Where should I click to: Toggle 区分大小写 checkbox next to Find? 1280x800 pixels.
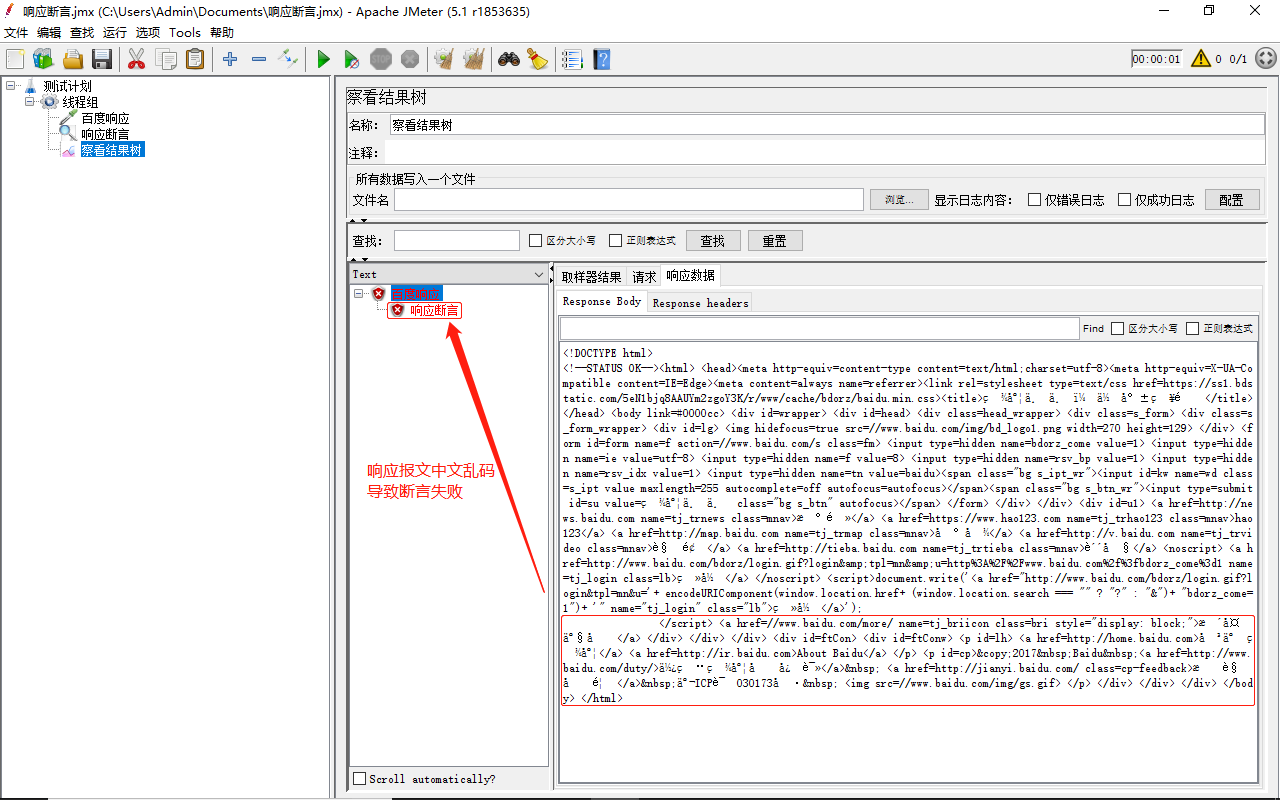coord(1118,328)
